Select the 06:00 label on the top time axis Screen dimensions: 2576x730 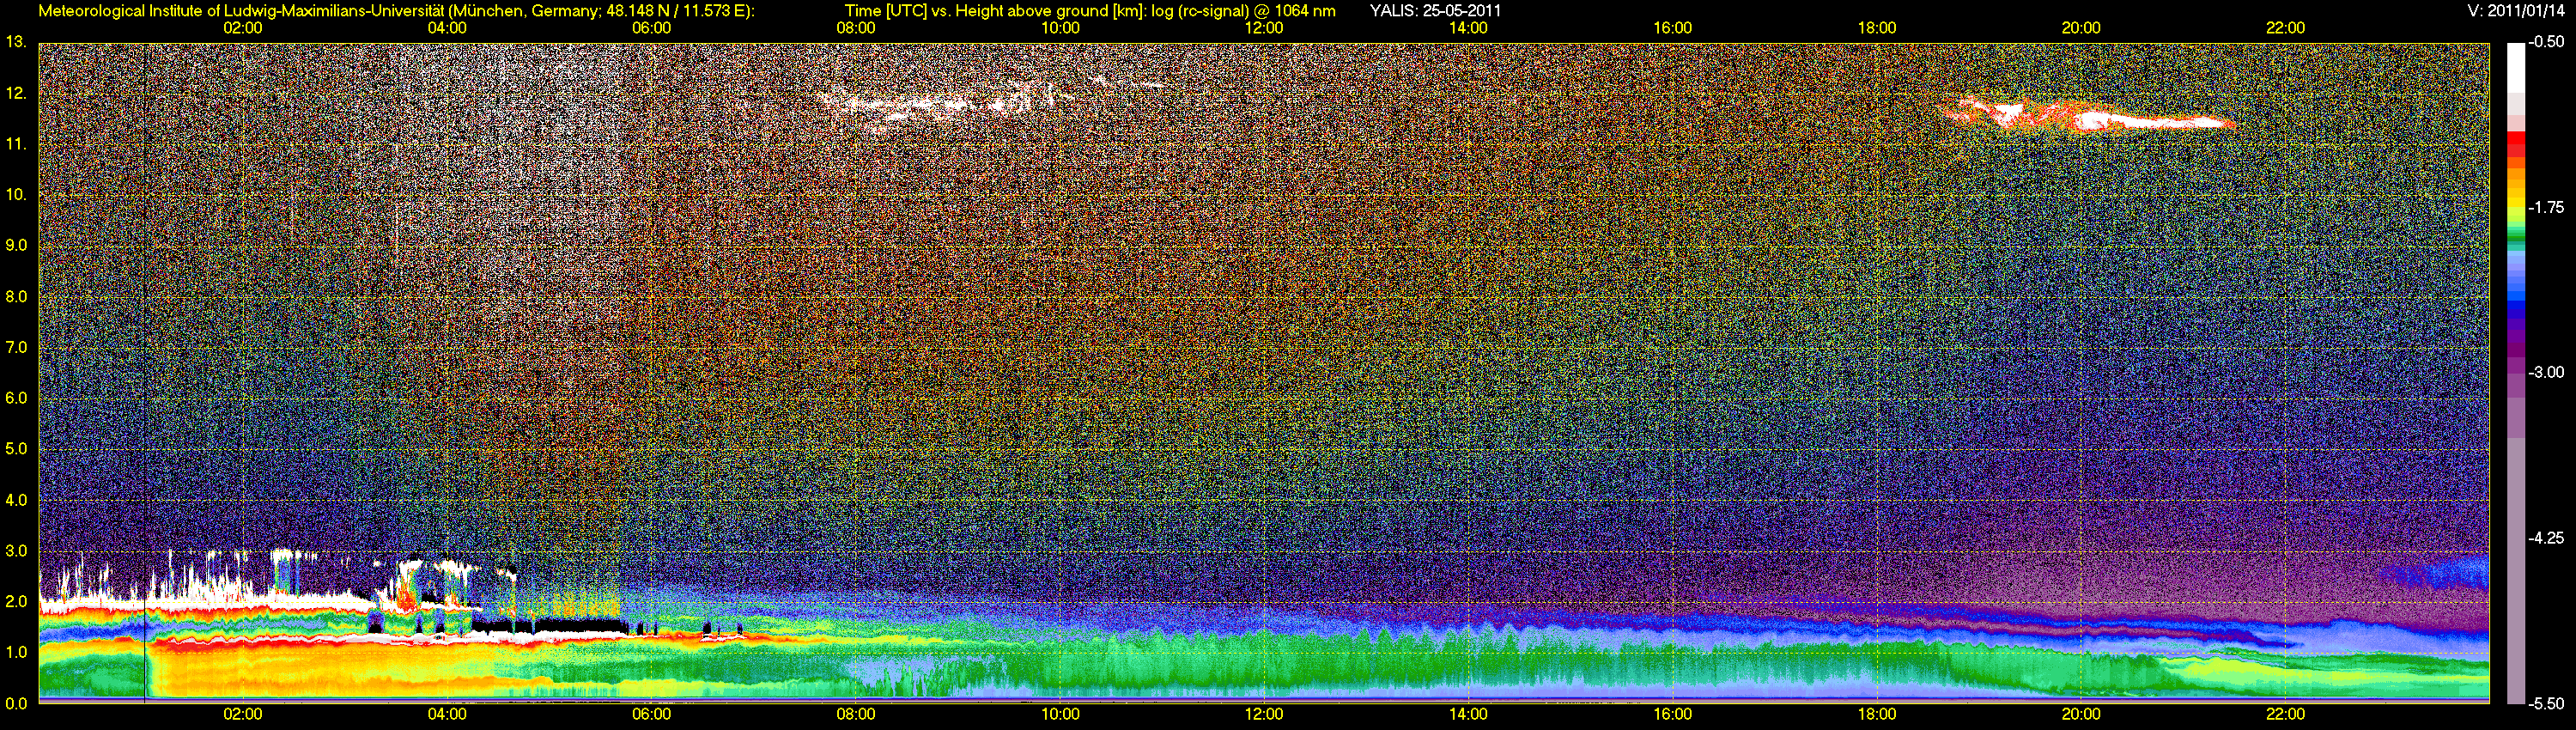click(652, 28)
